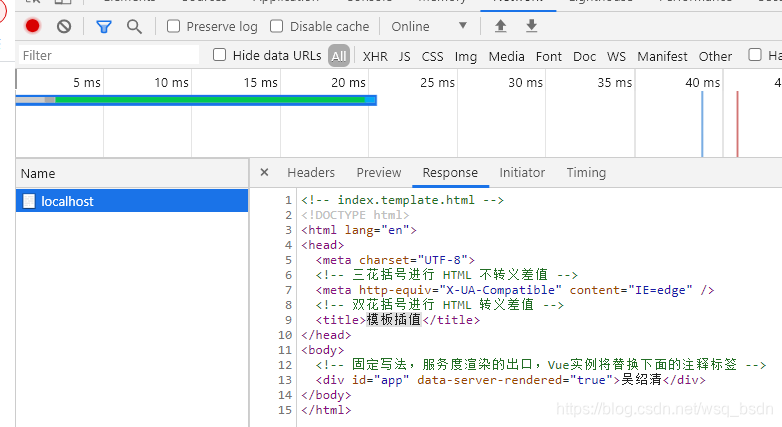Screen dimensions: 782x427
Task: Filter requests by XHR
Action: tap(375, 56)
